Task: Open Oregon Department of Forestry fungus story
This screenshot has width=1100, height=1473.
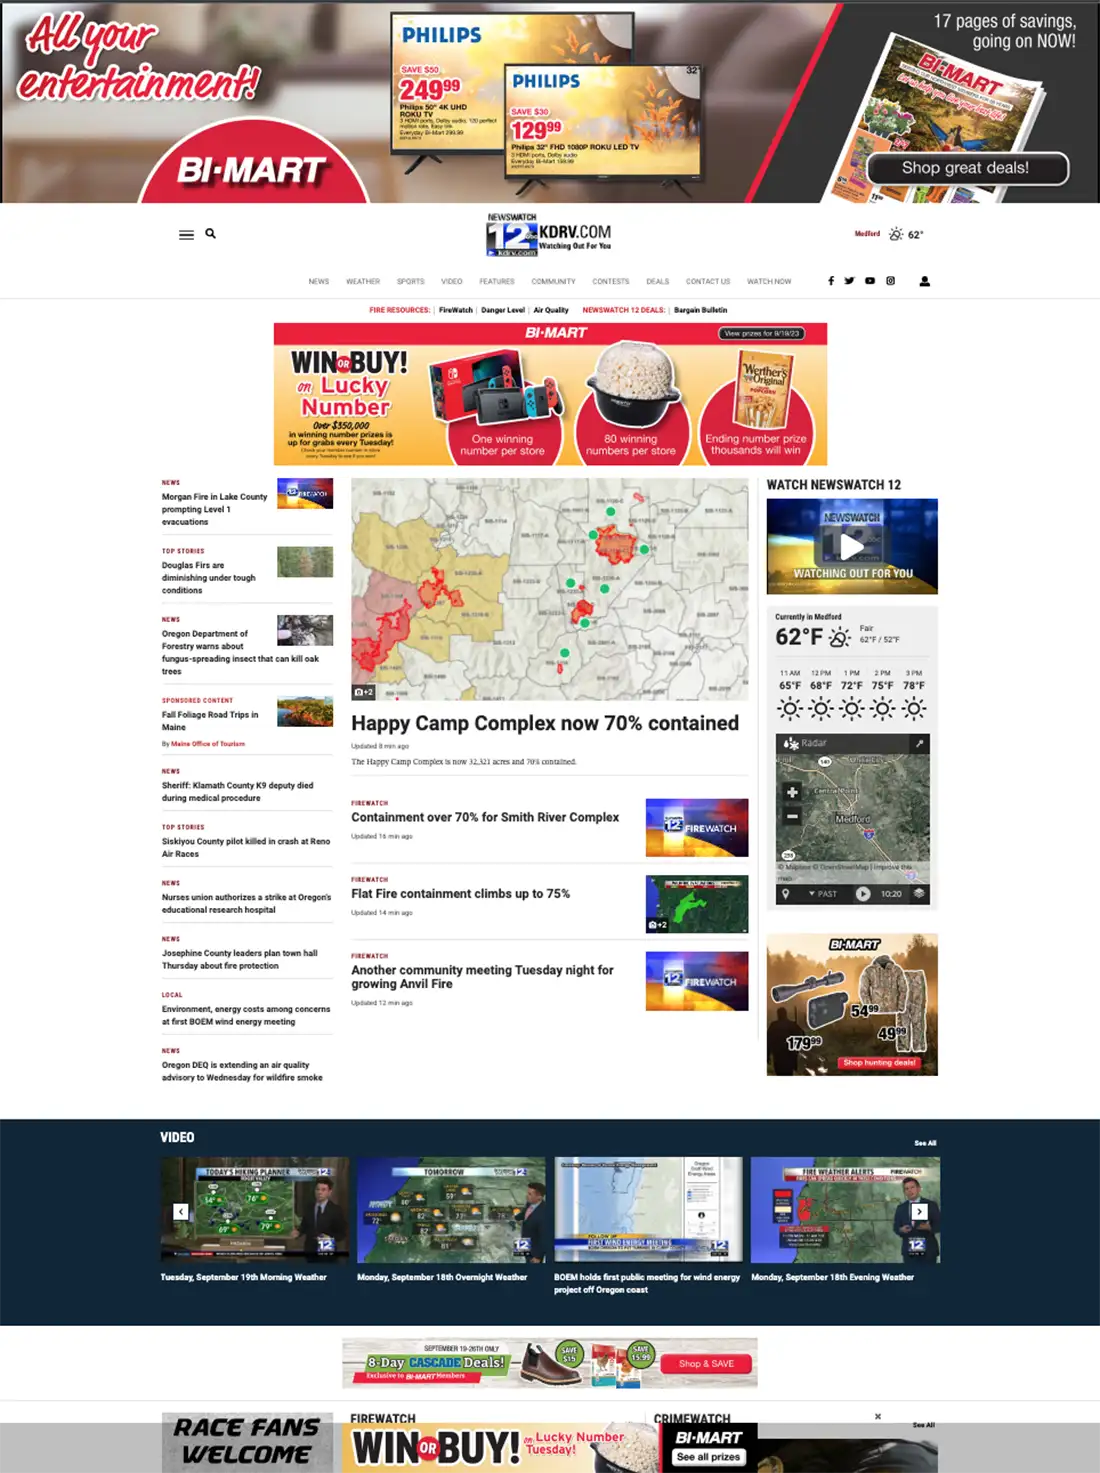Action: click(x=240, y=652)
